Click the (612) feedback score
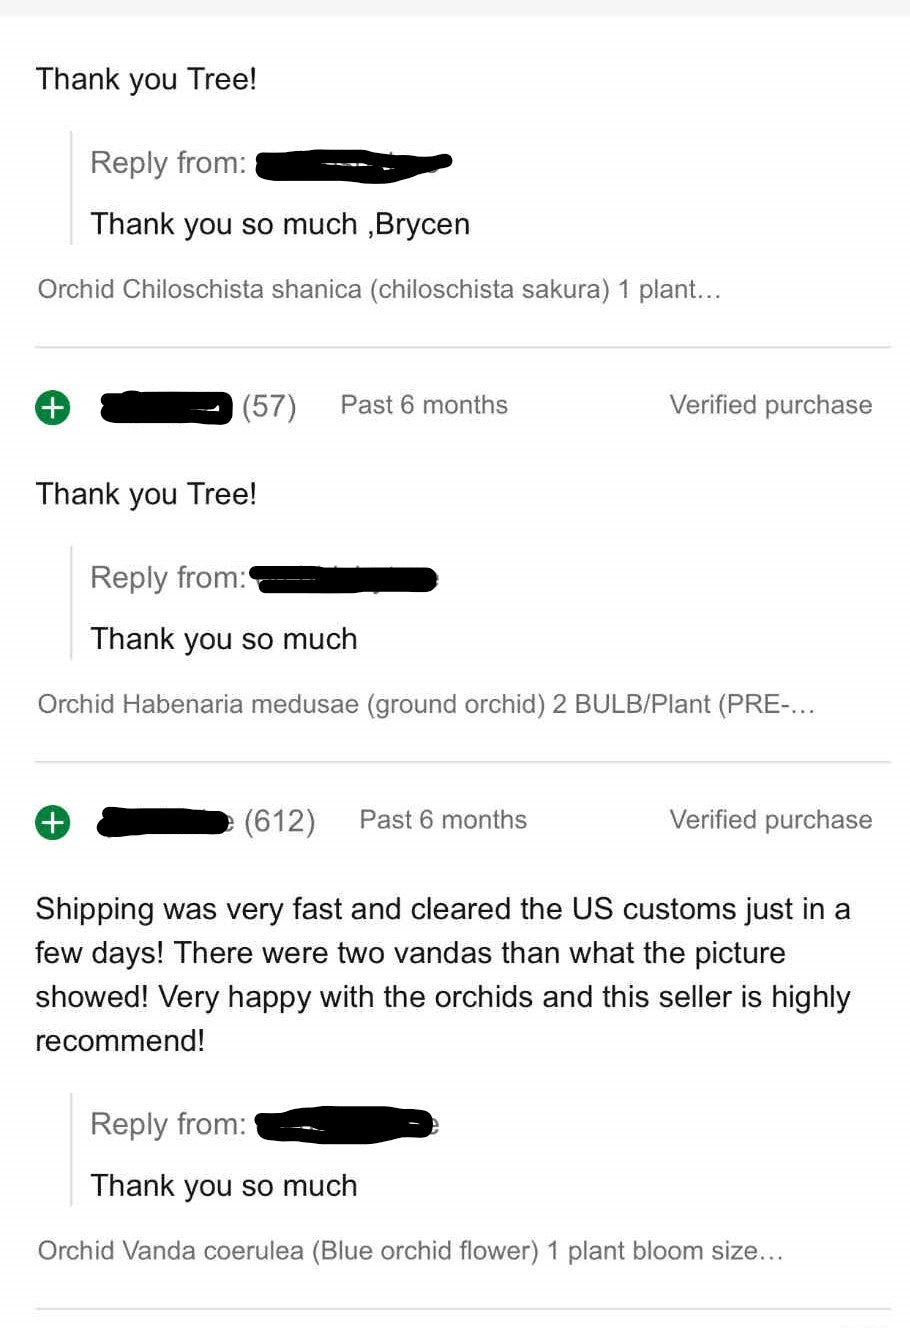Viewport: 910px width, 1328px height. click(x=279, y=822)
